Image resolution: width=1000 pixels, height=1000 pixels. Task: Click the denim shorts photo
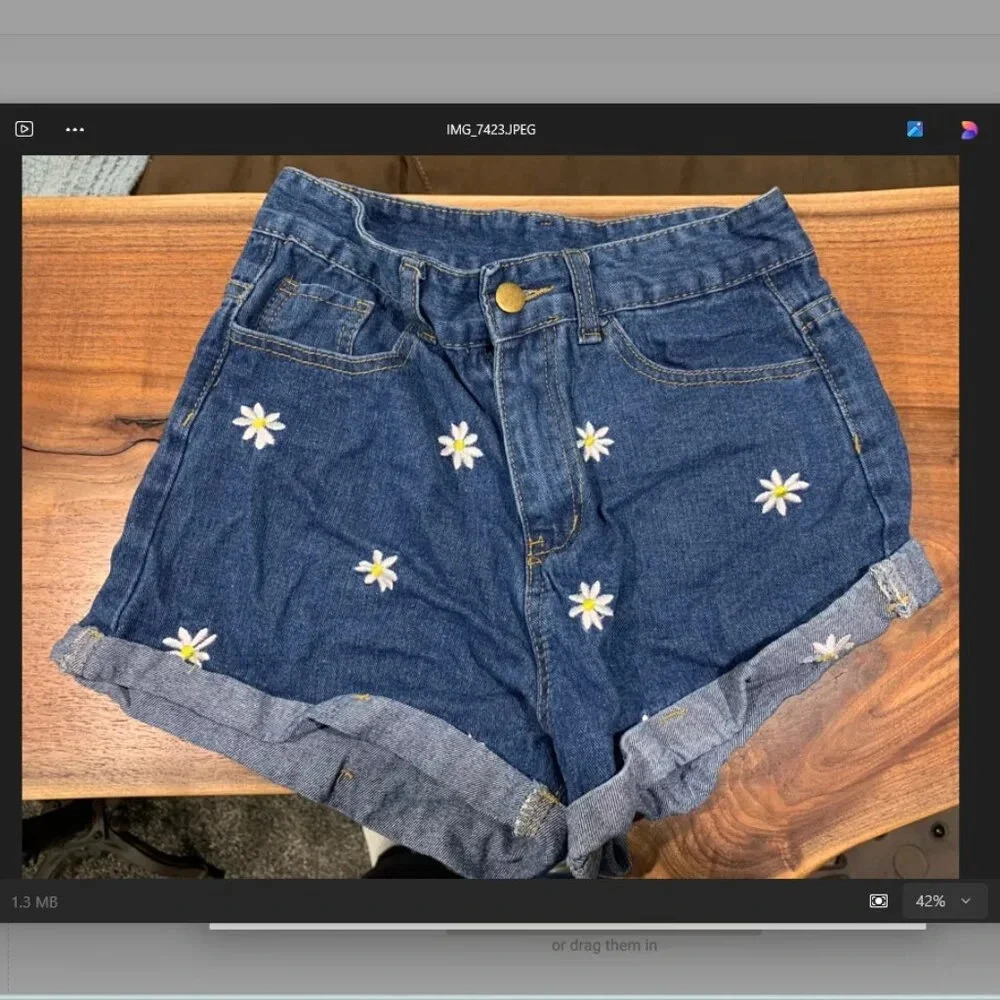point(490,517)
